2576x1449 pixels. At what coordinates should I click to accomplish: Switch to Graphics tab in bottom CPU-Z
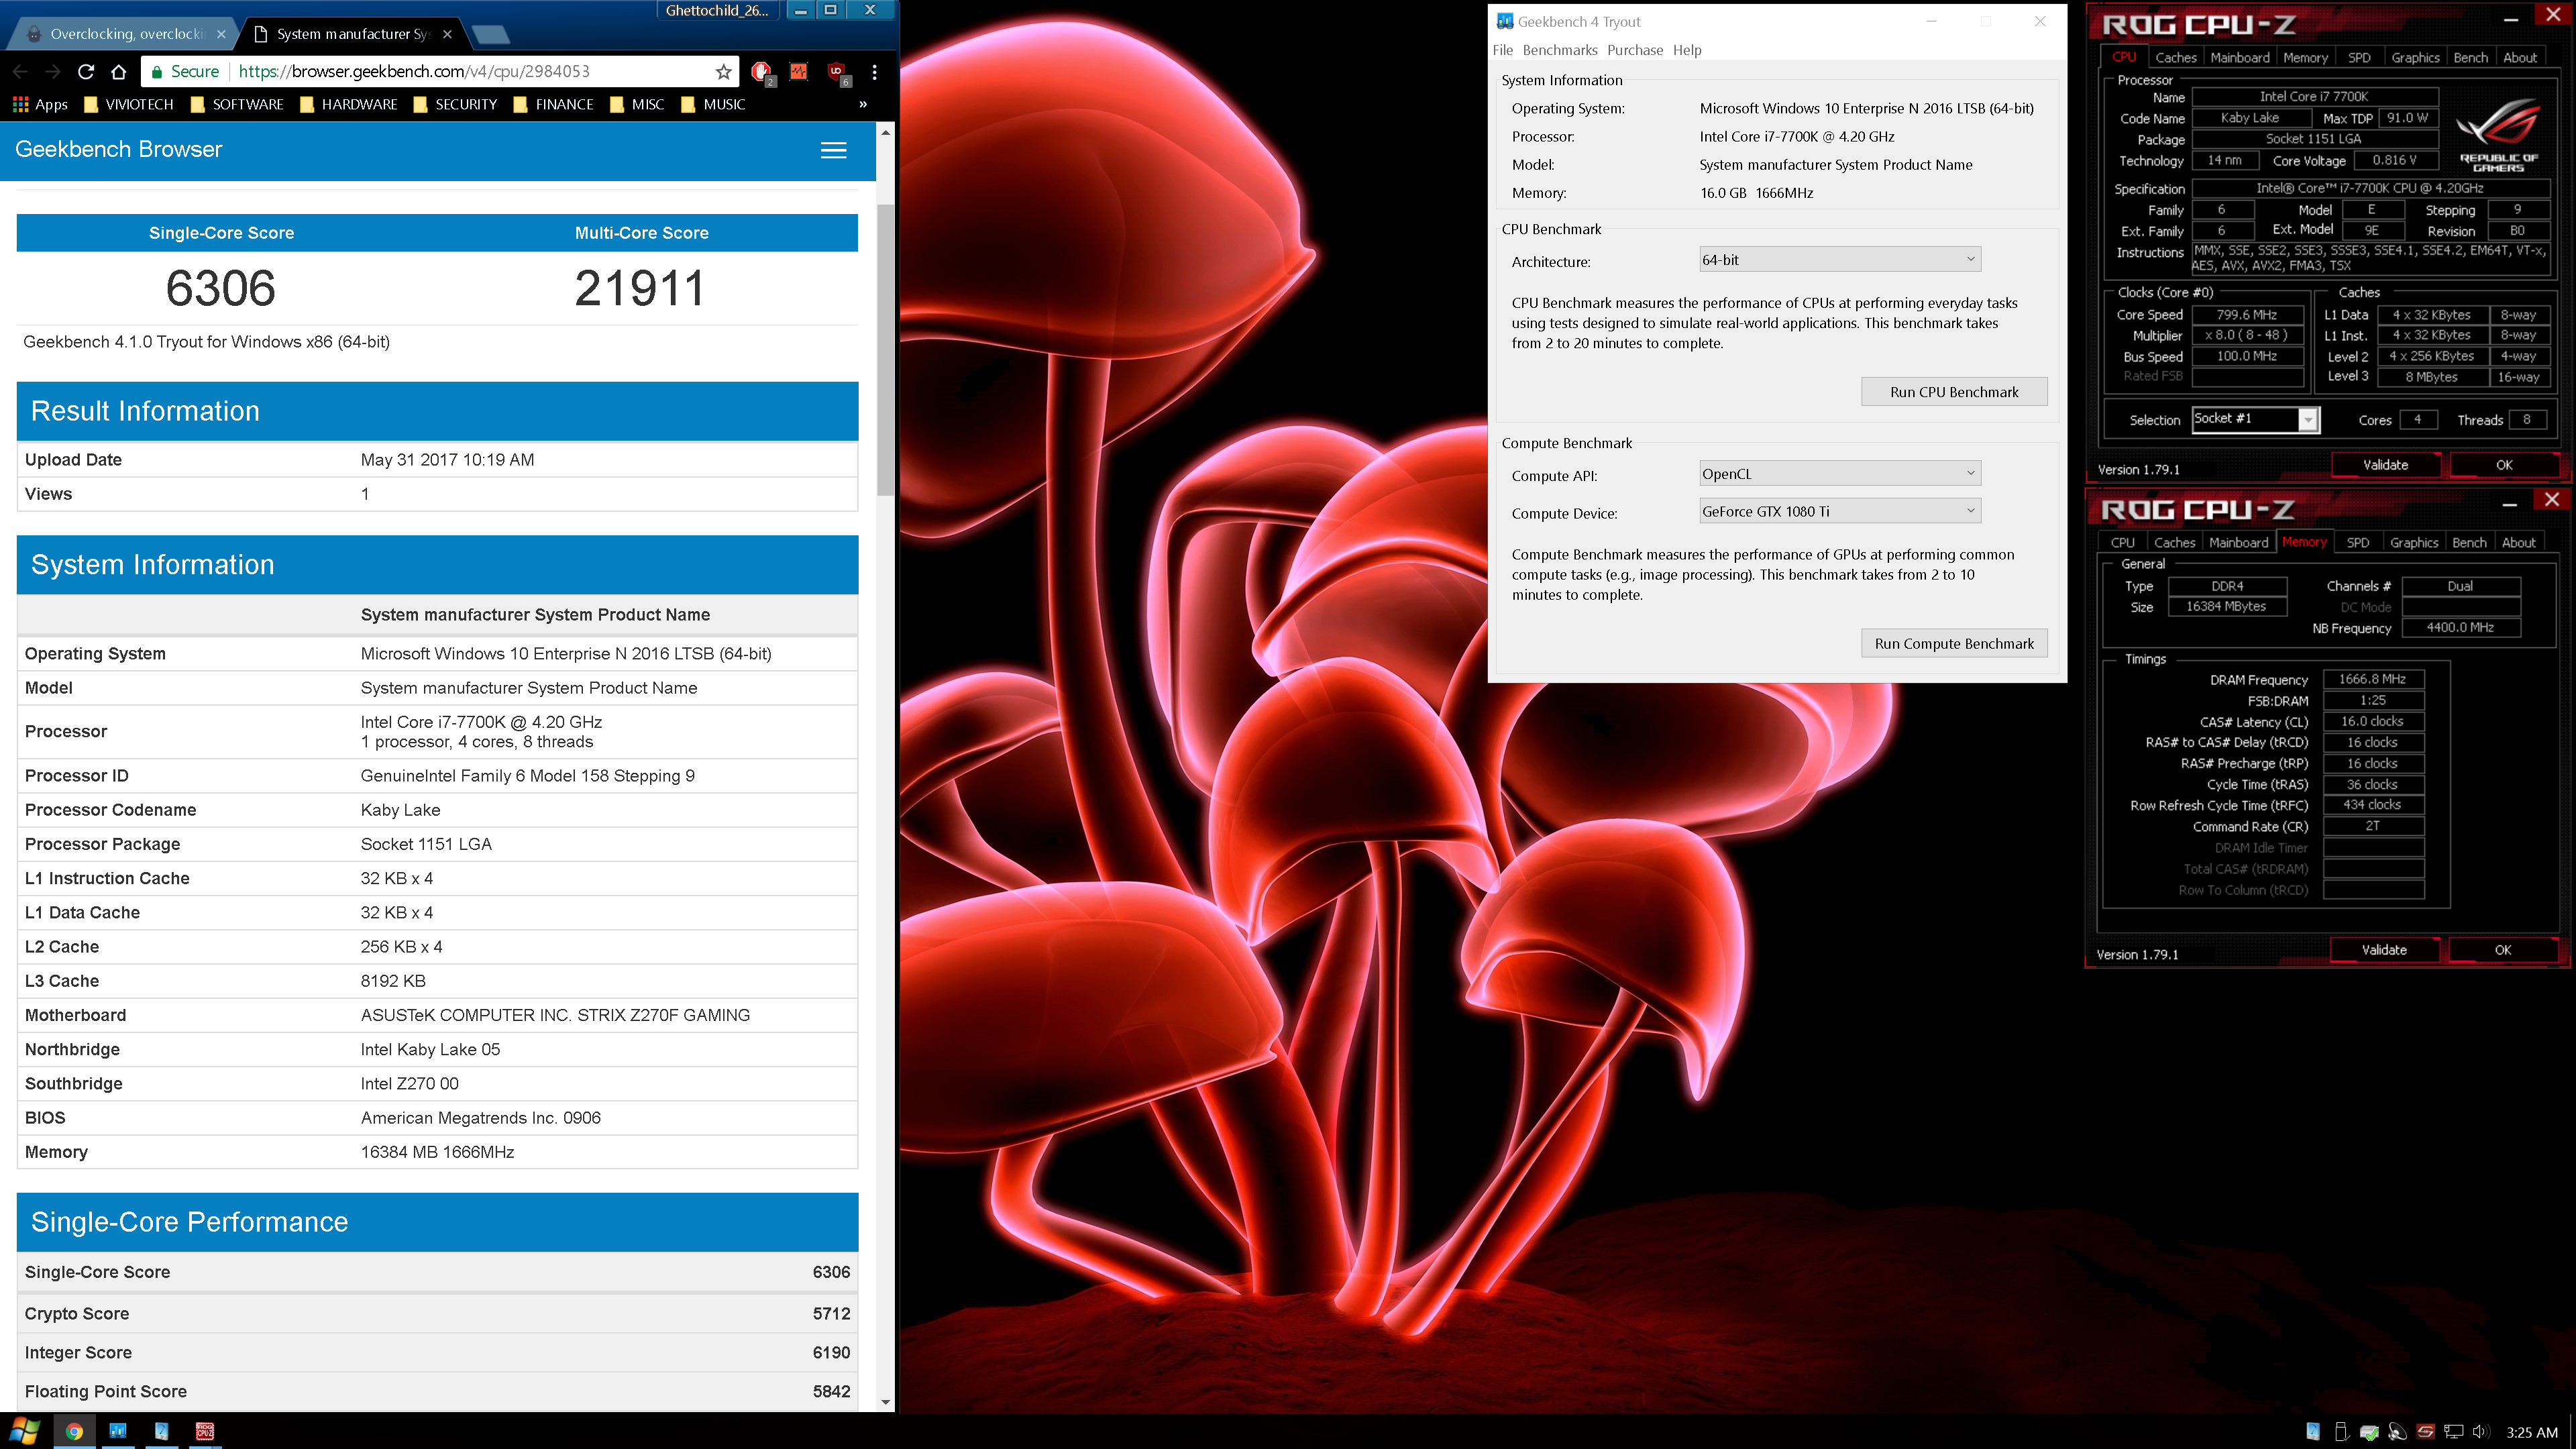tap(2414, 543)
